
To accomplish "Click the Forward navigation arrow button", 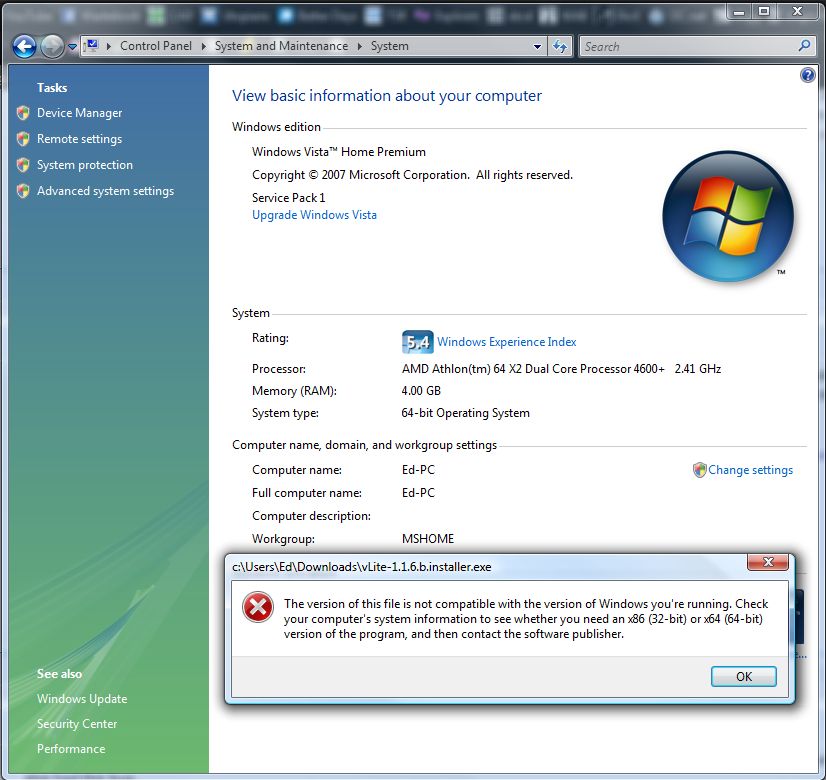I will click(52, 47).
